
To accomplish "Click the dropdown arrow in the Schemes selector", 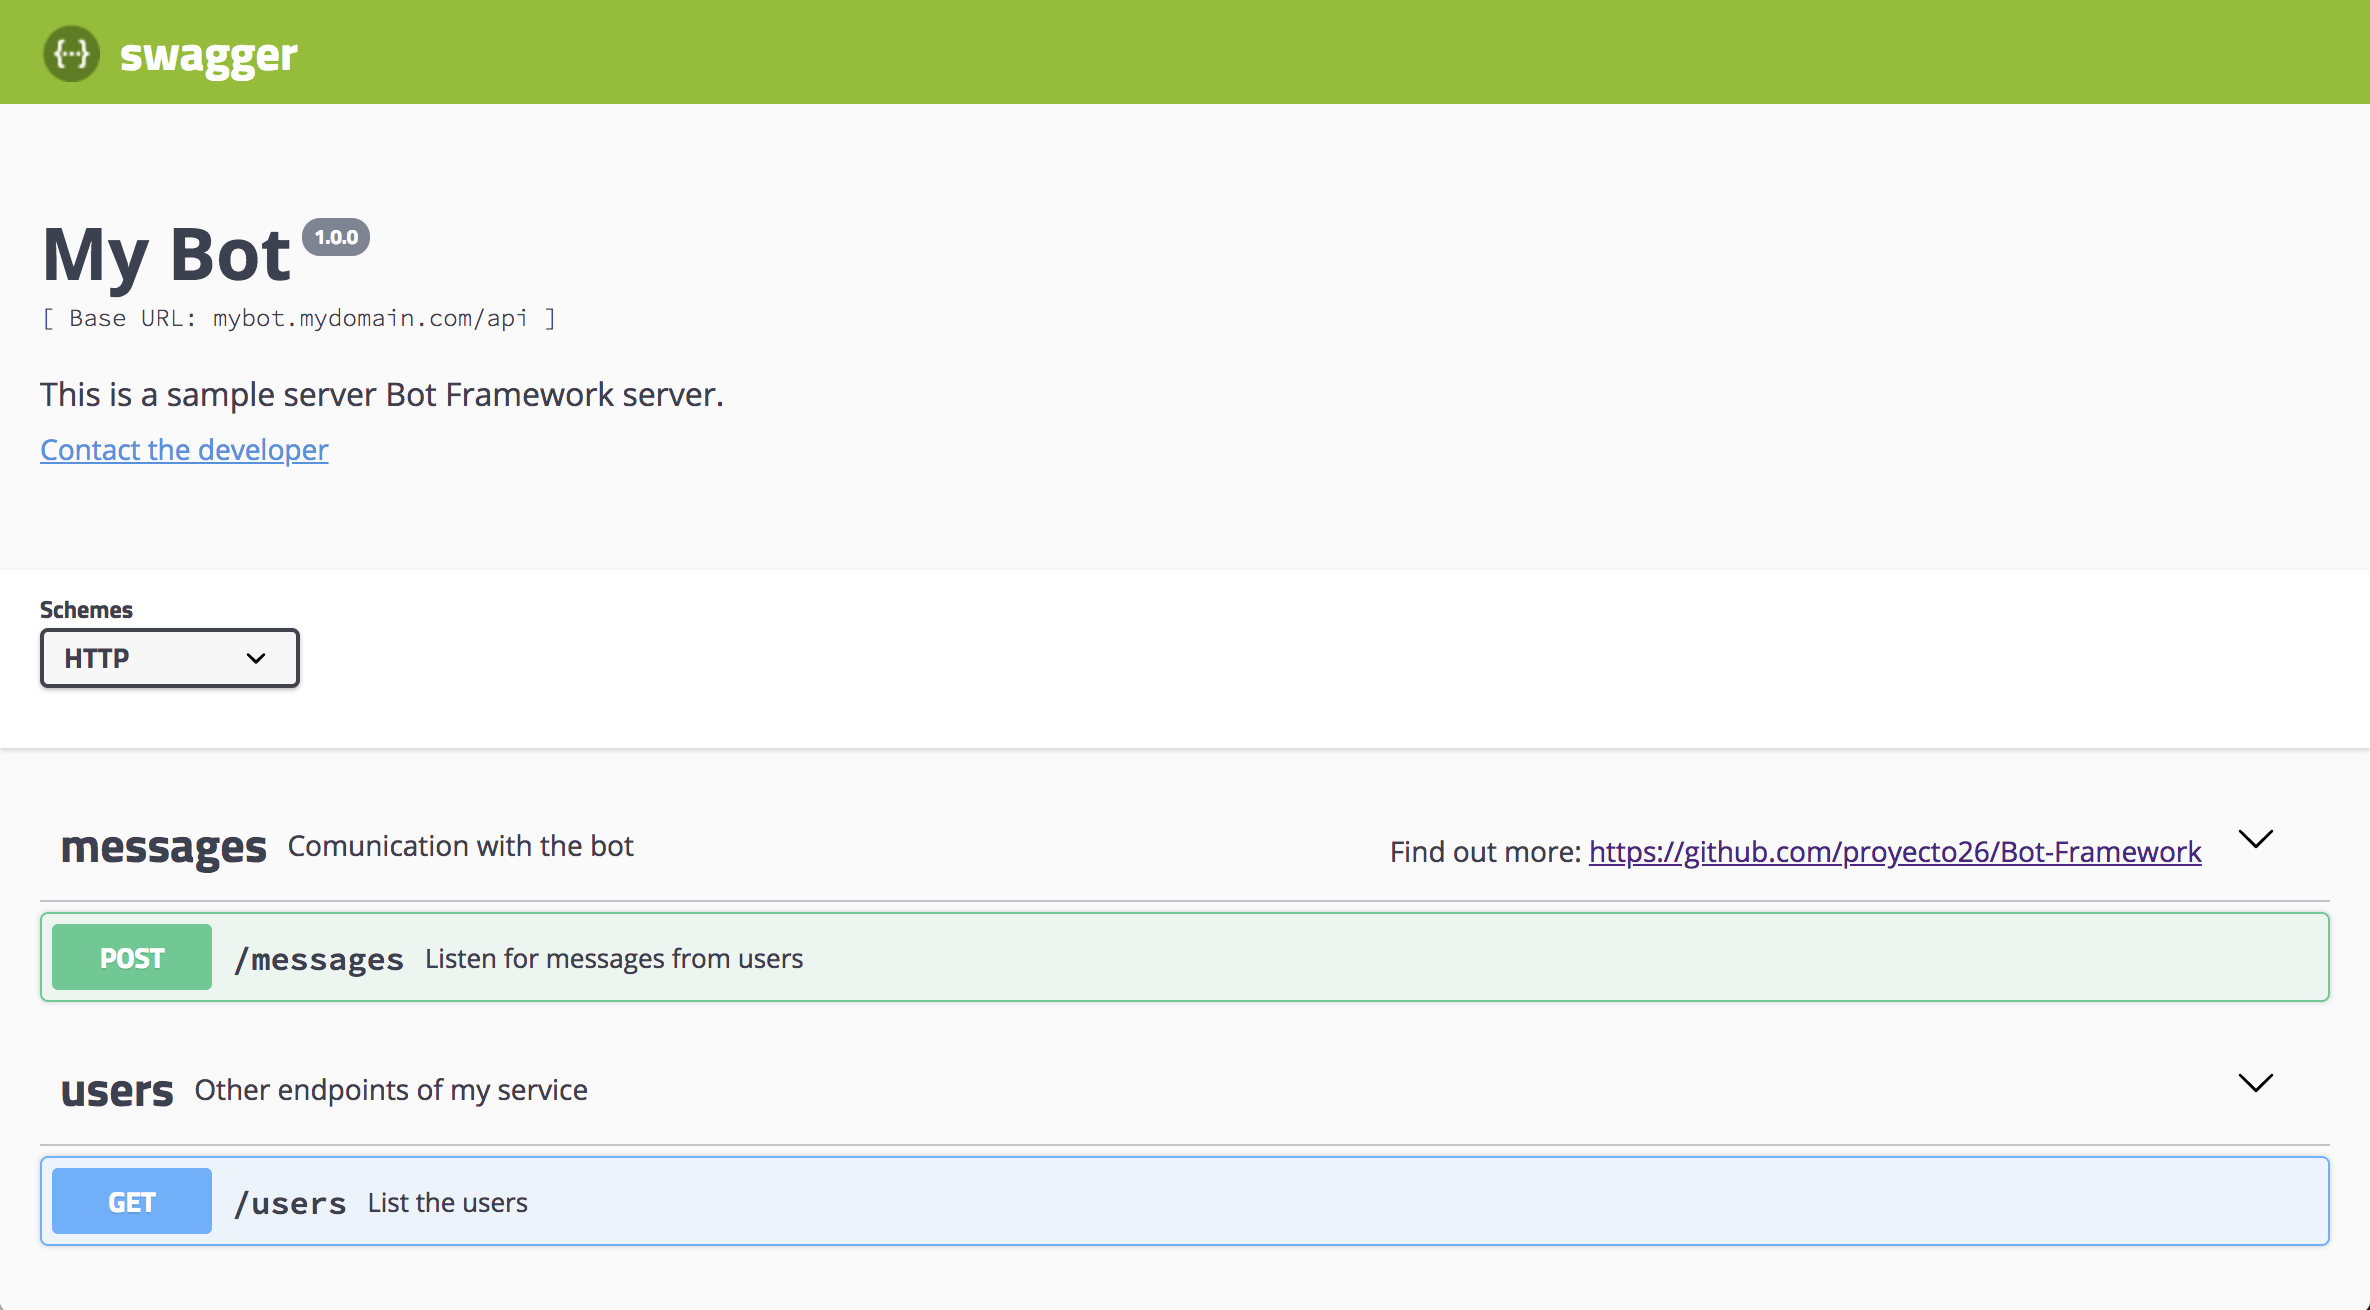I will (256, 658).
